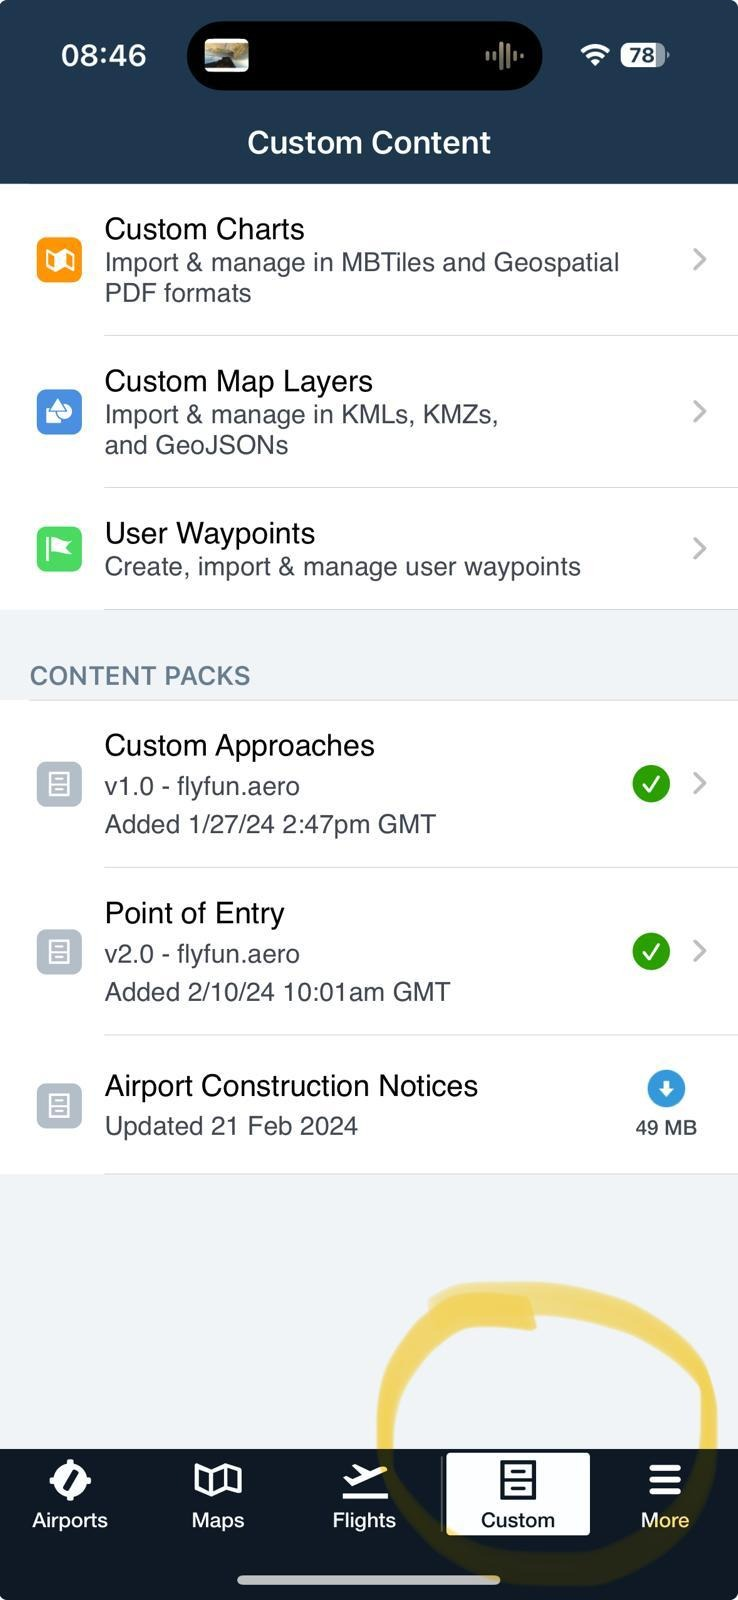
Task: Tap the flyfun.aero version text under Custom Approaches
Action: 202,786
